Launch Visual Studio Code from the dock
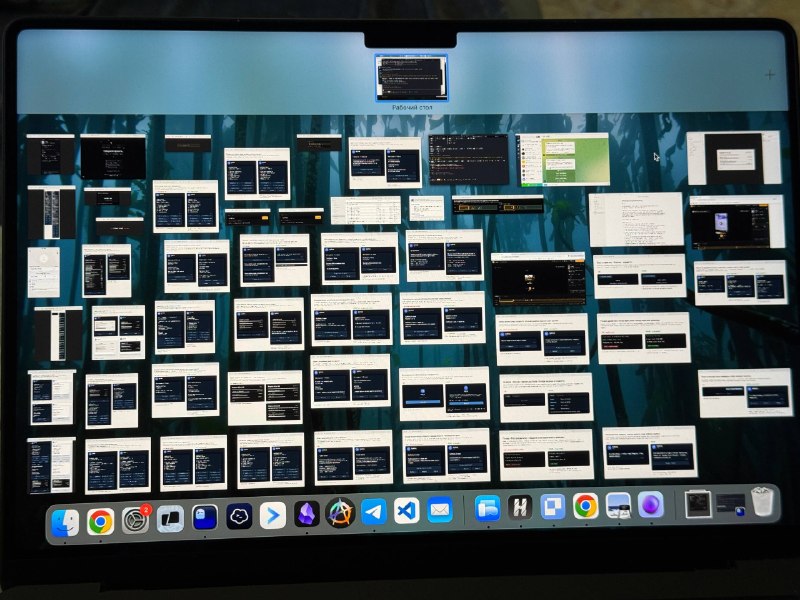Viewport: 800px width, 600px height. click(x=407, y=511)
